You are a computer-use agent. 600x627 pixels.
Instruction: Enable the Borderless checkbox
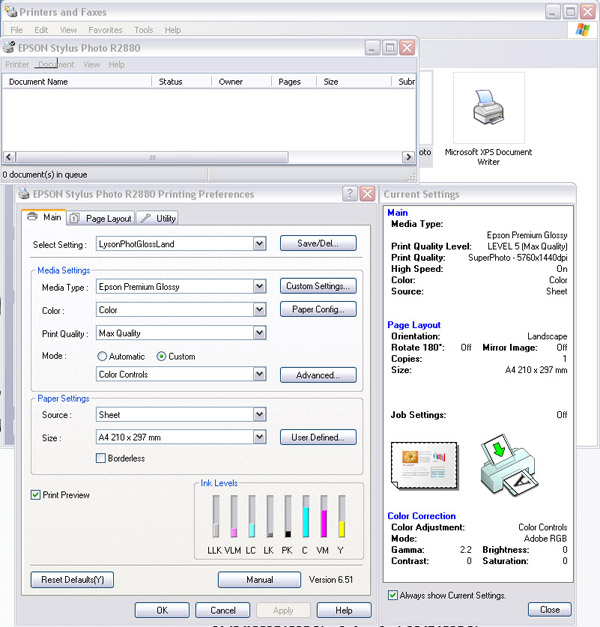coord(101,458)
